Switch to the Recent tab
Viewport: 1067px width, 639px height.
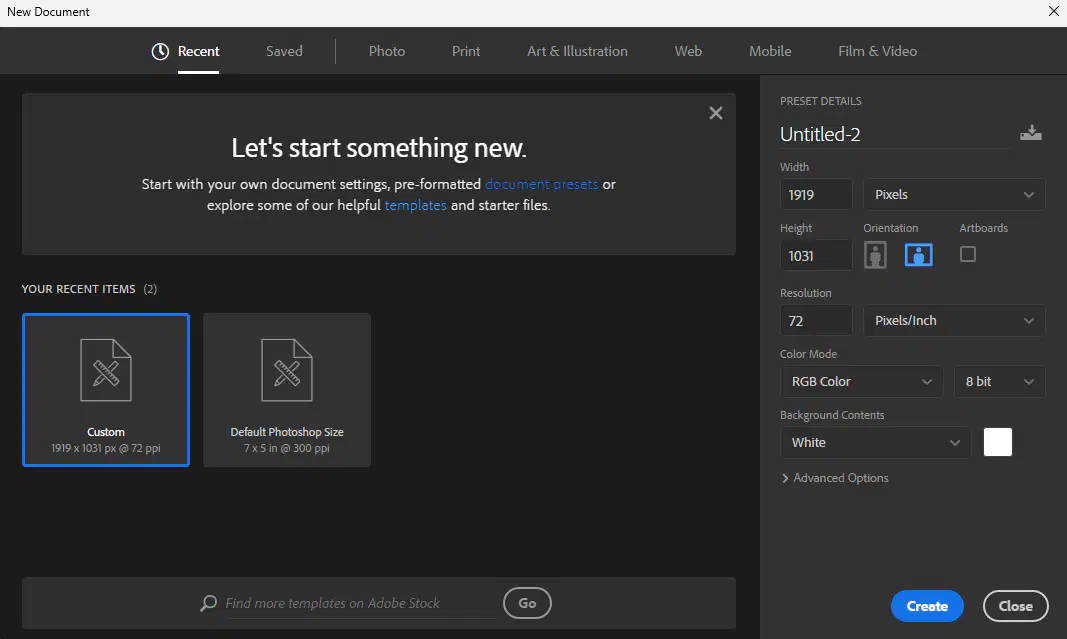coord(198,51)
